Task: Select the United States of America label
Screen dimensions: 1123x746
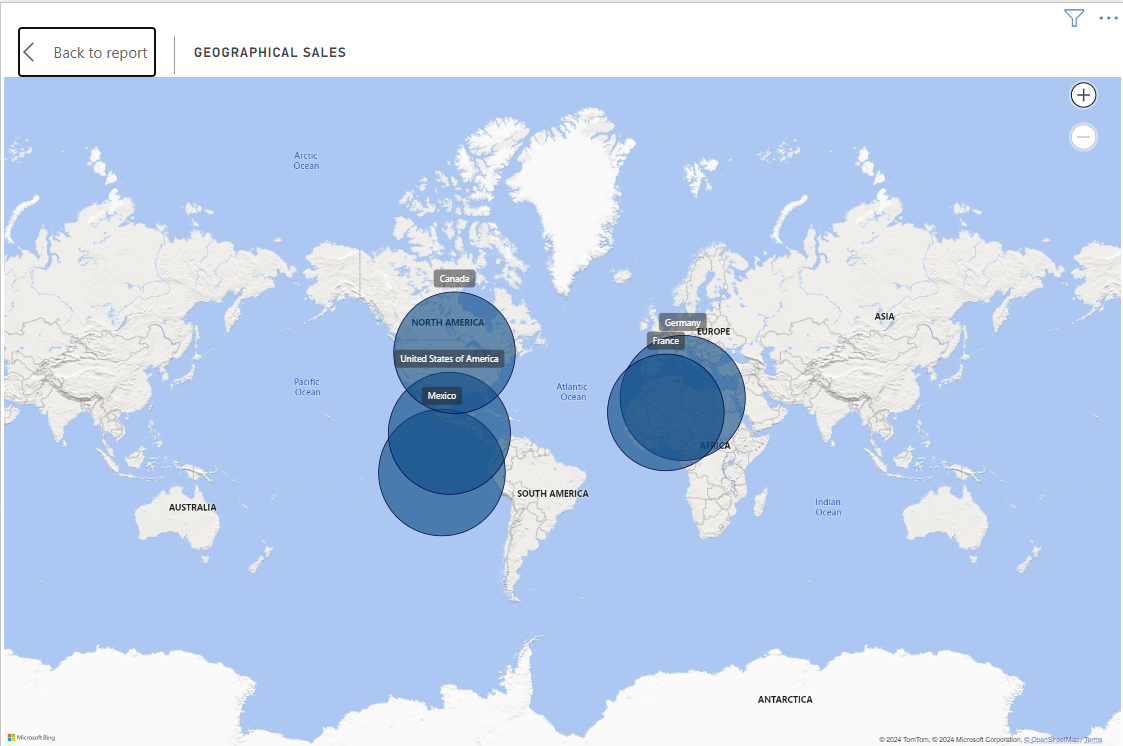Action: (449, 359)
